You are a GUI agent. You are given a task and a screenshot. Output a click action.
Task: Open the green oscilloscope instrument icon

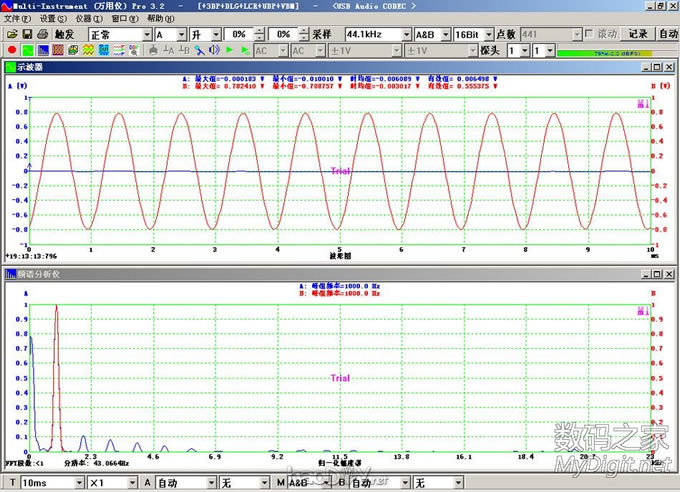[x=29, y=50]
